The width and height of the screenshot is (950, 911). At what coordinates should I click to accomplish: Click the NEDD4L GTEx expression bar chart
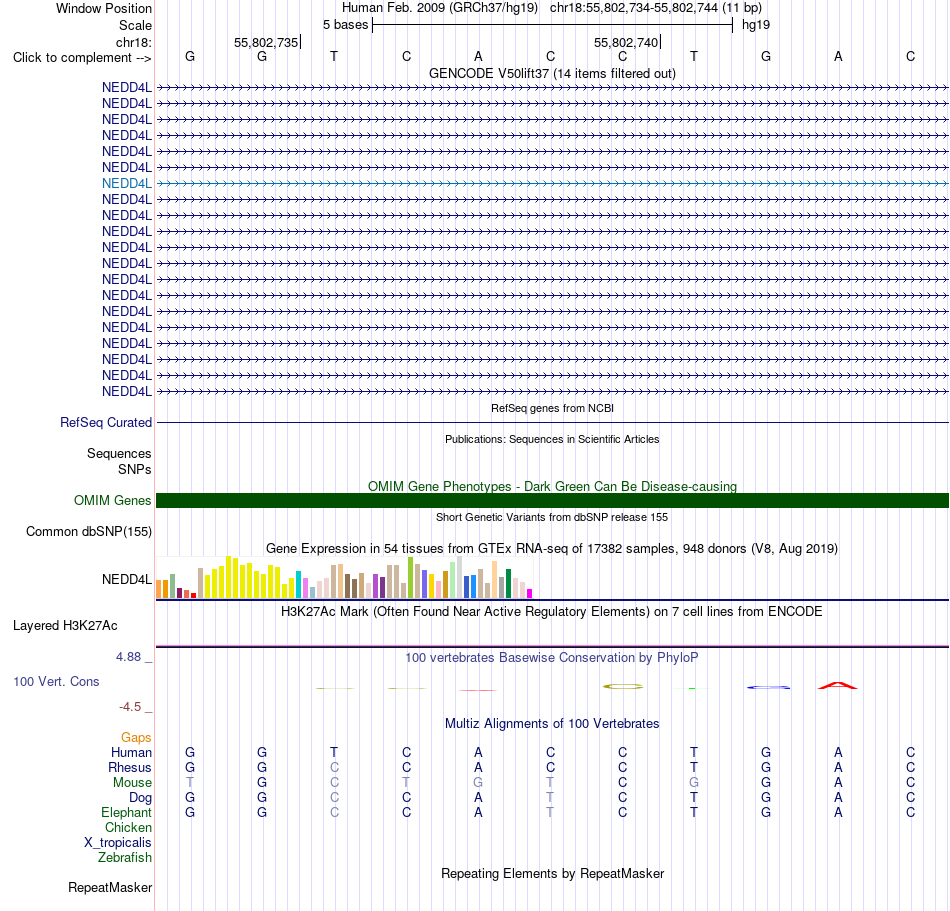(344, 577)
